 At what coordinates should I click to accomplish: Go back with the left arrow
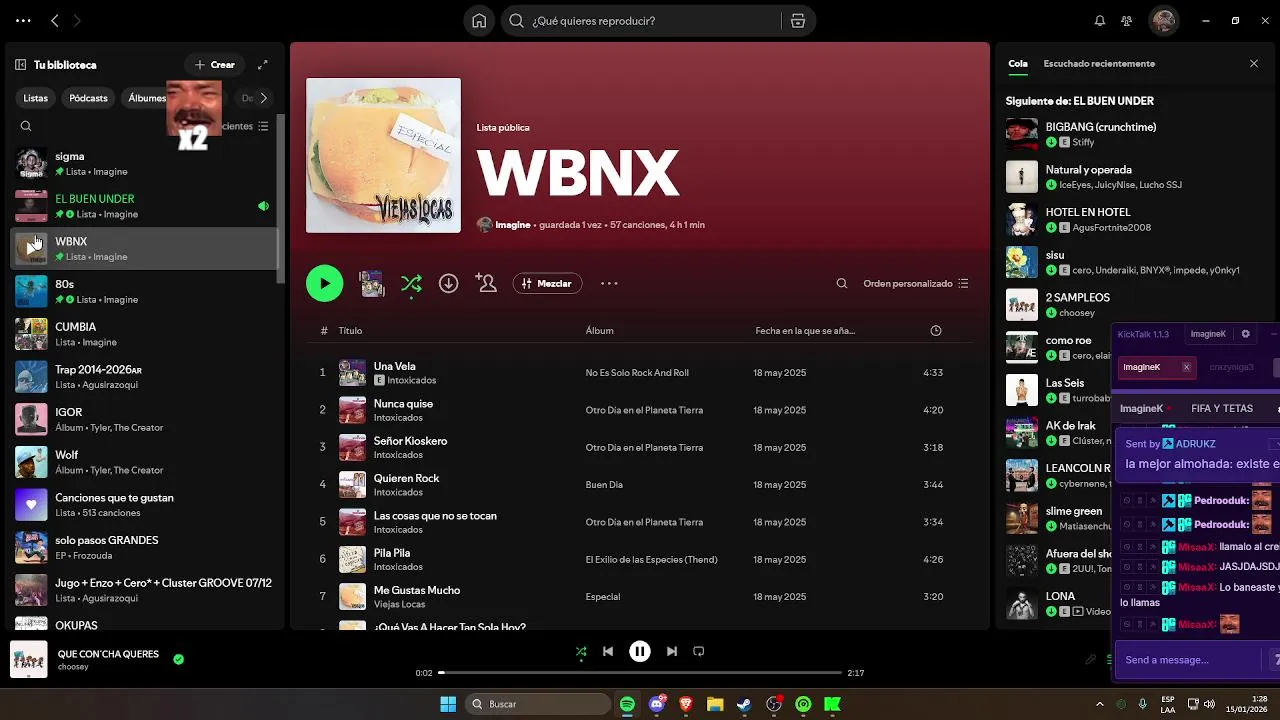point(55,21)
